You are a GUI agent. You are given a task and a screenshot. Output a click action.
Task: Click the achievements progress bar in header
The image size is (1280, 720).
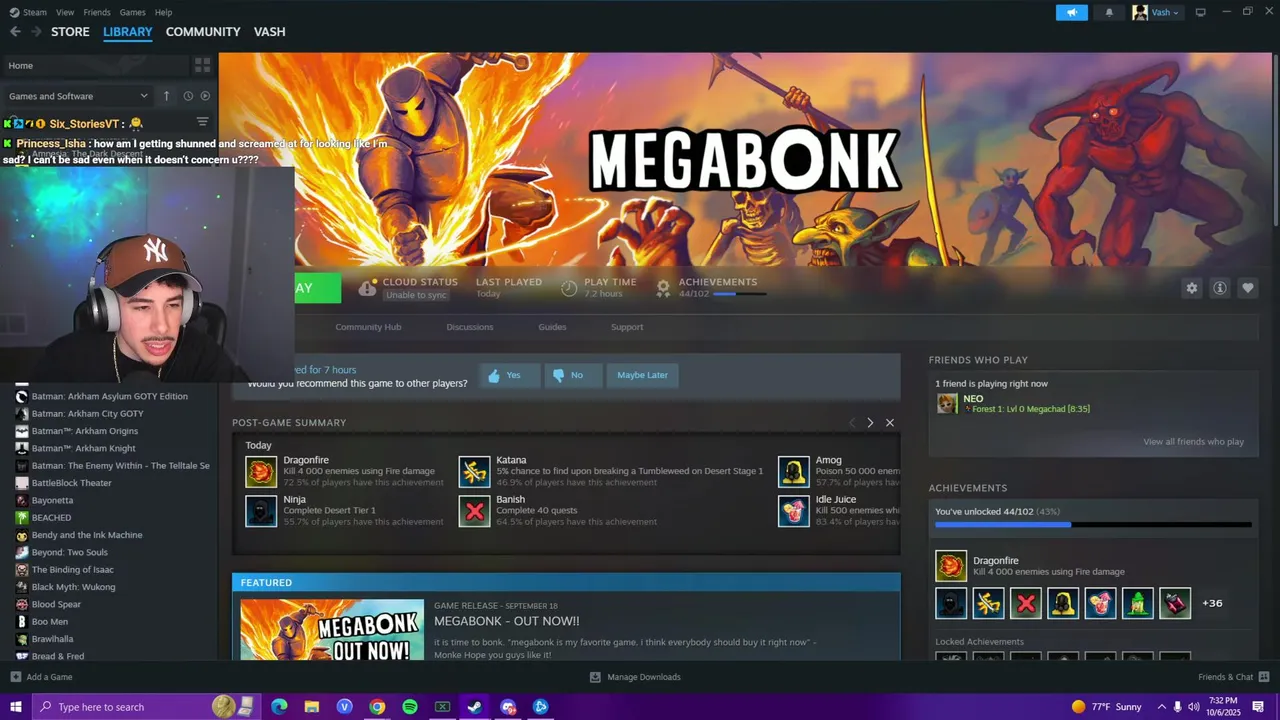click(x=739, y=294)
